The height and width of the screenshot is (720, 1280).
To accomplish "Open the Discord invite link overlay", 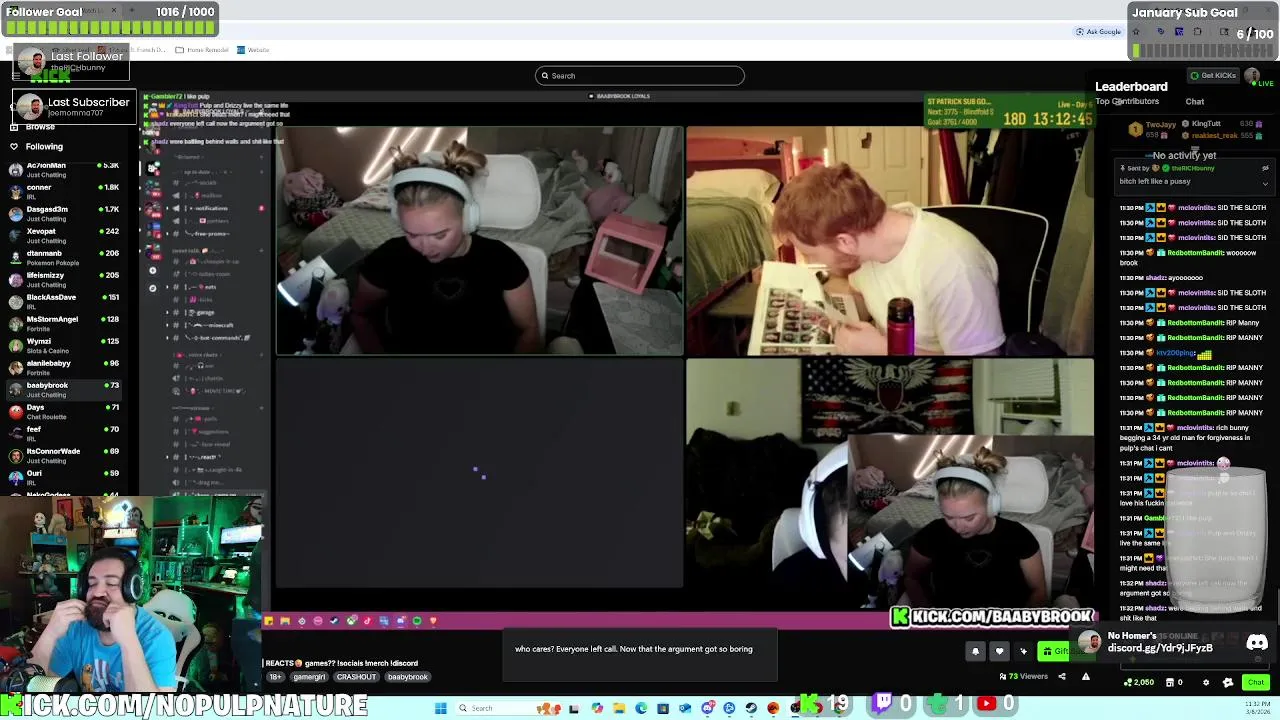I will click(1172, 642).
